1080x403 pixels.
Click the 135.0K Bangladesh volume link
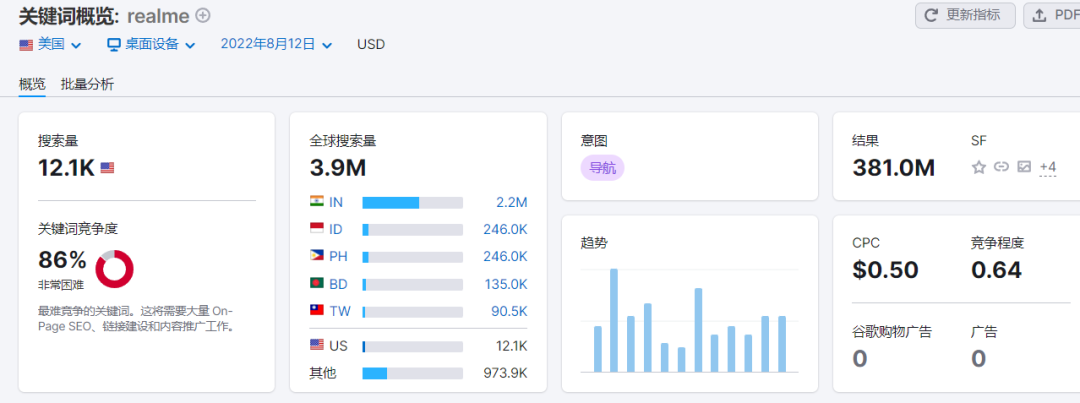click(506, 285)
